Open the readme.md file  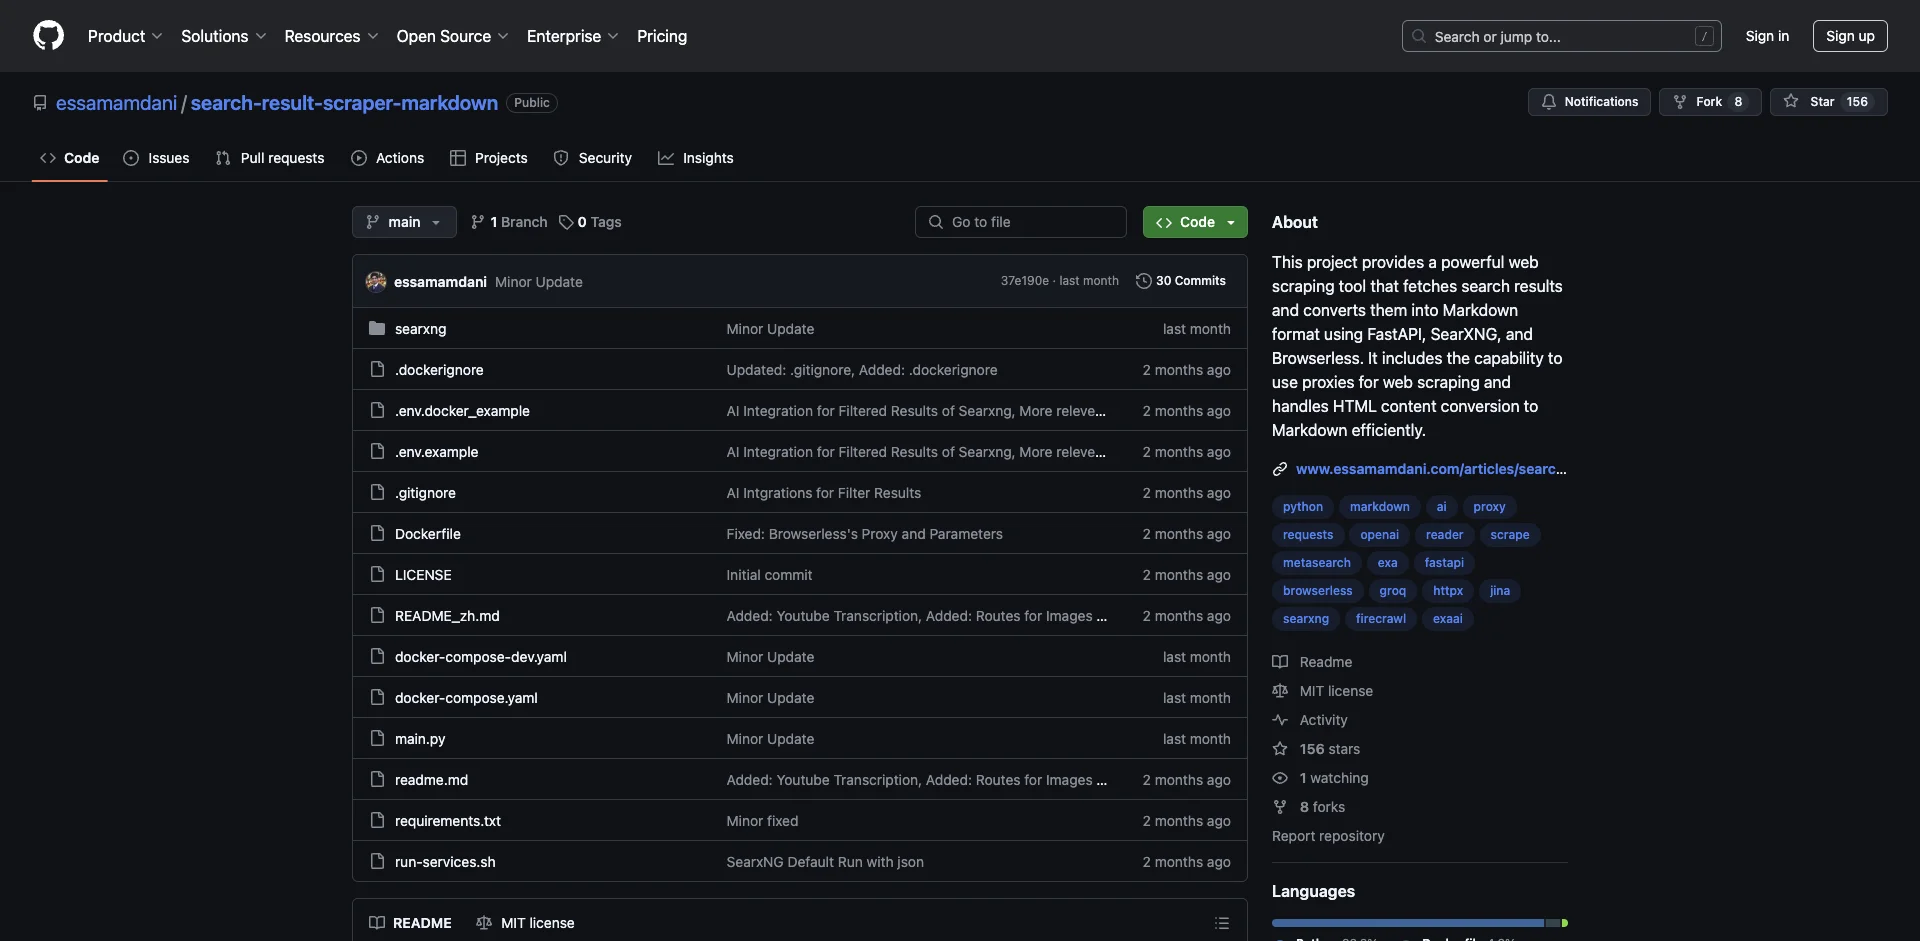pyautogui.click(x=431, y=780)
